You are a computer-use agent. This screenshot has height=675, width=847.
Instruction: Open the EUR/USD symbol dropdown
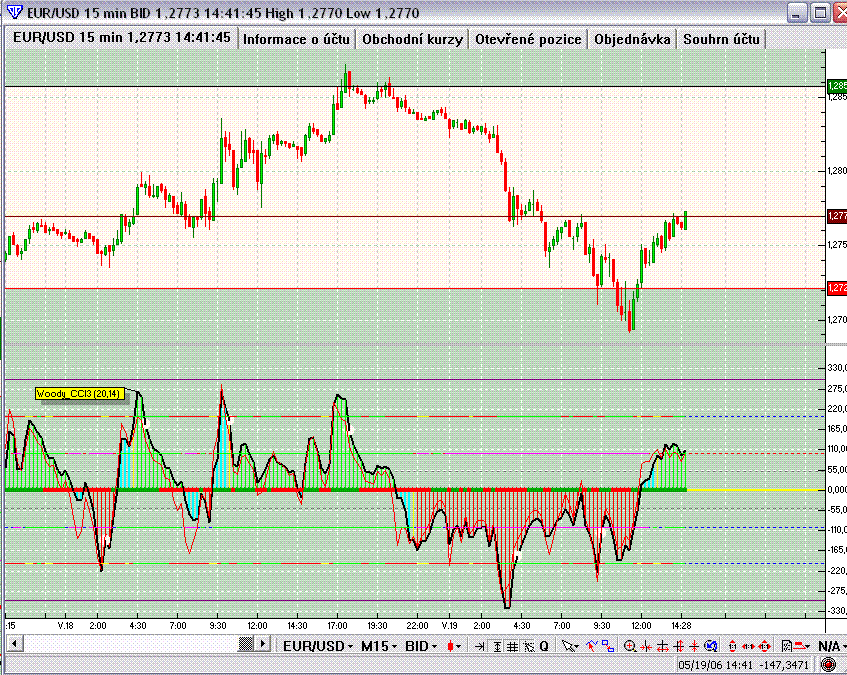(x=318, y=646)
